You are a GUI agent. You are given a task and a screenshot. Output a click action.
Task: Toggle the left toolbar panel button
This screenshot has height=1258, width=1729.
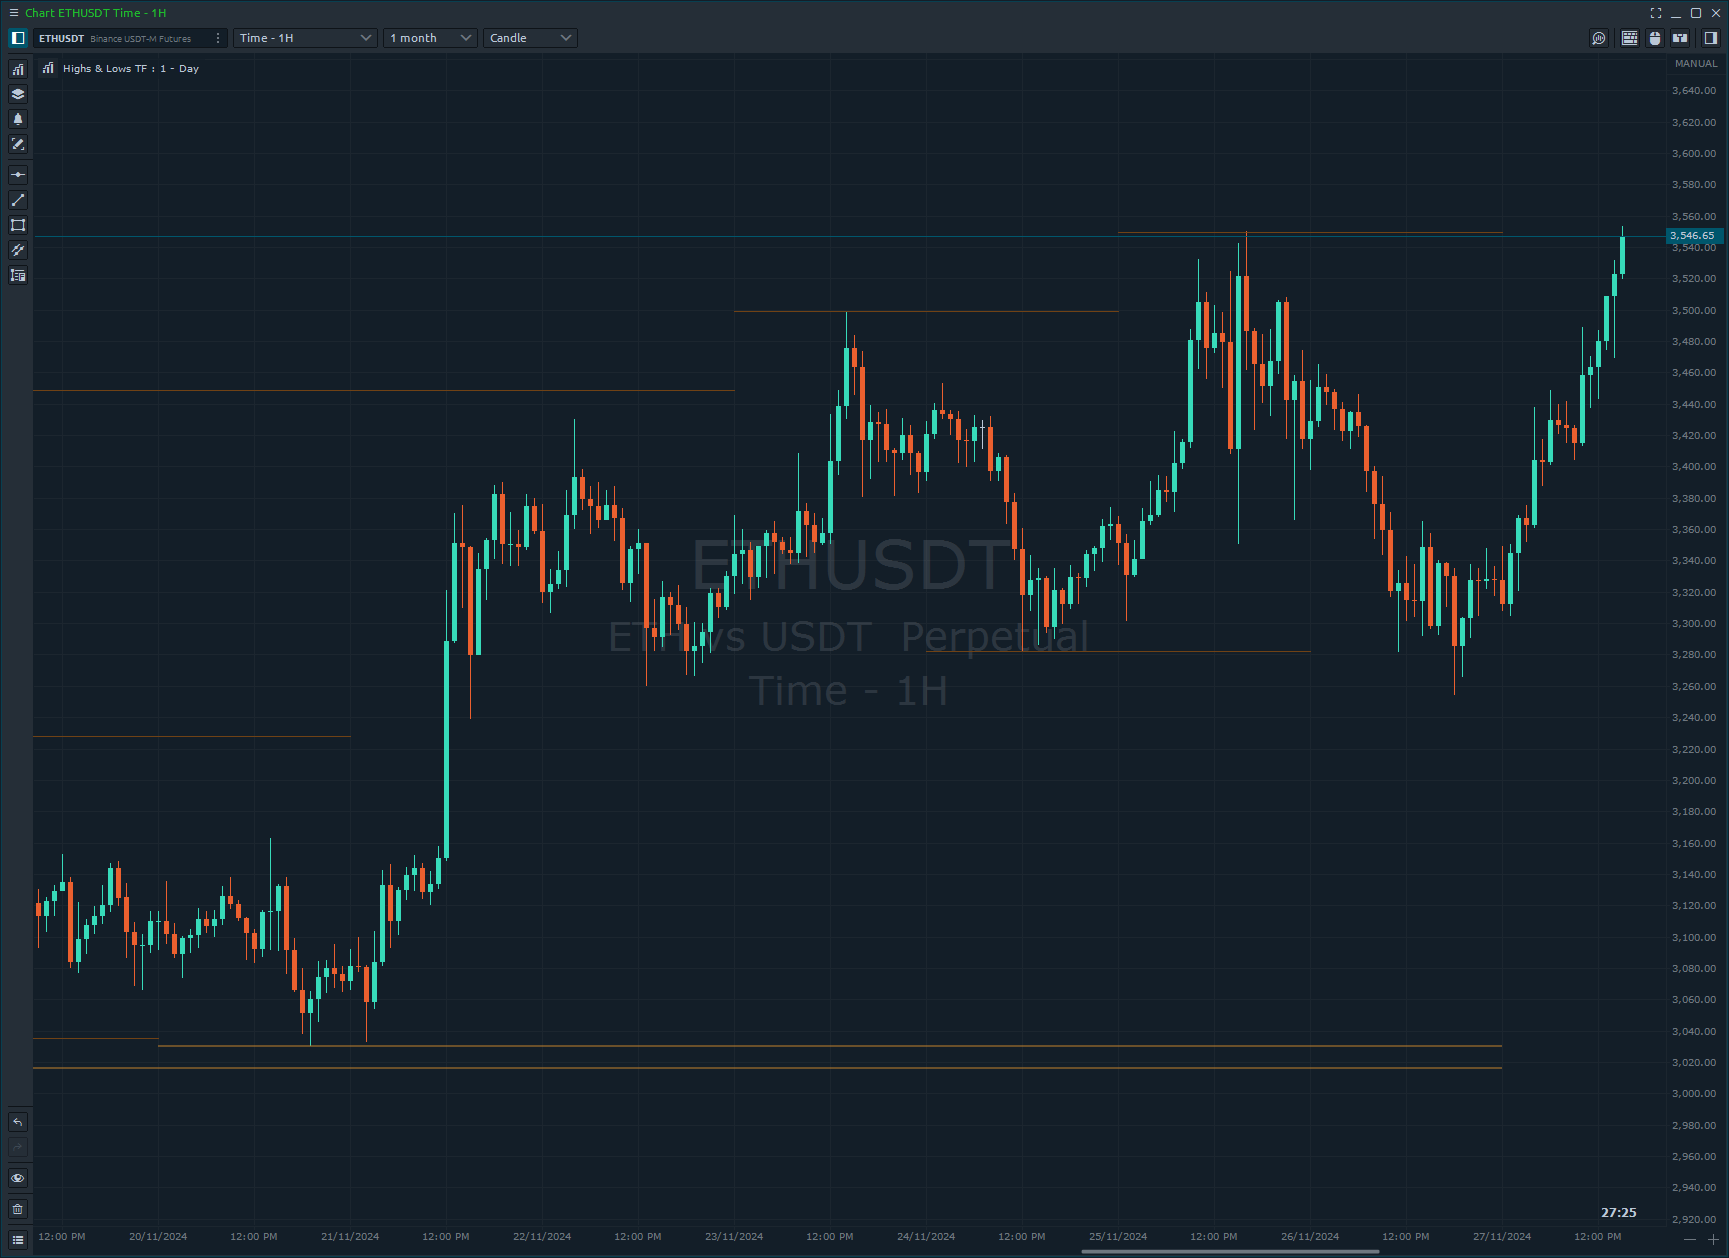(x=18, y=38)
